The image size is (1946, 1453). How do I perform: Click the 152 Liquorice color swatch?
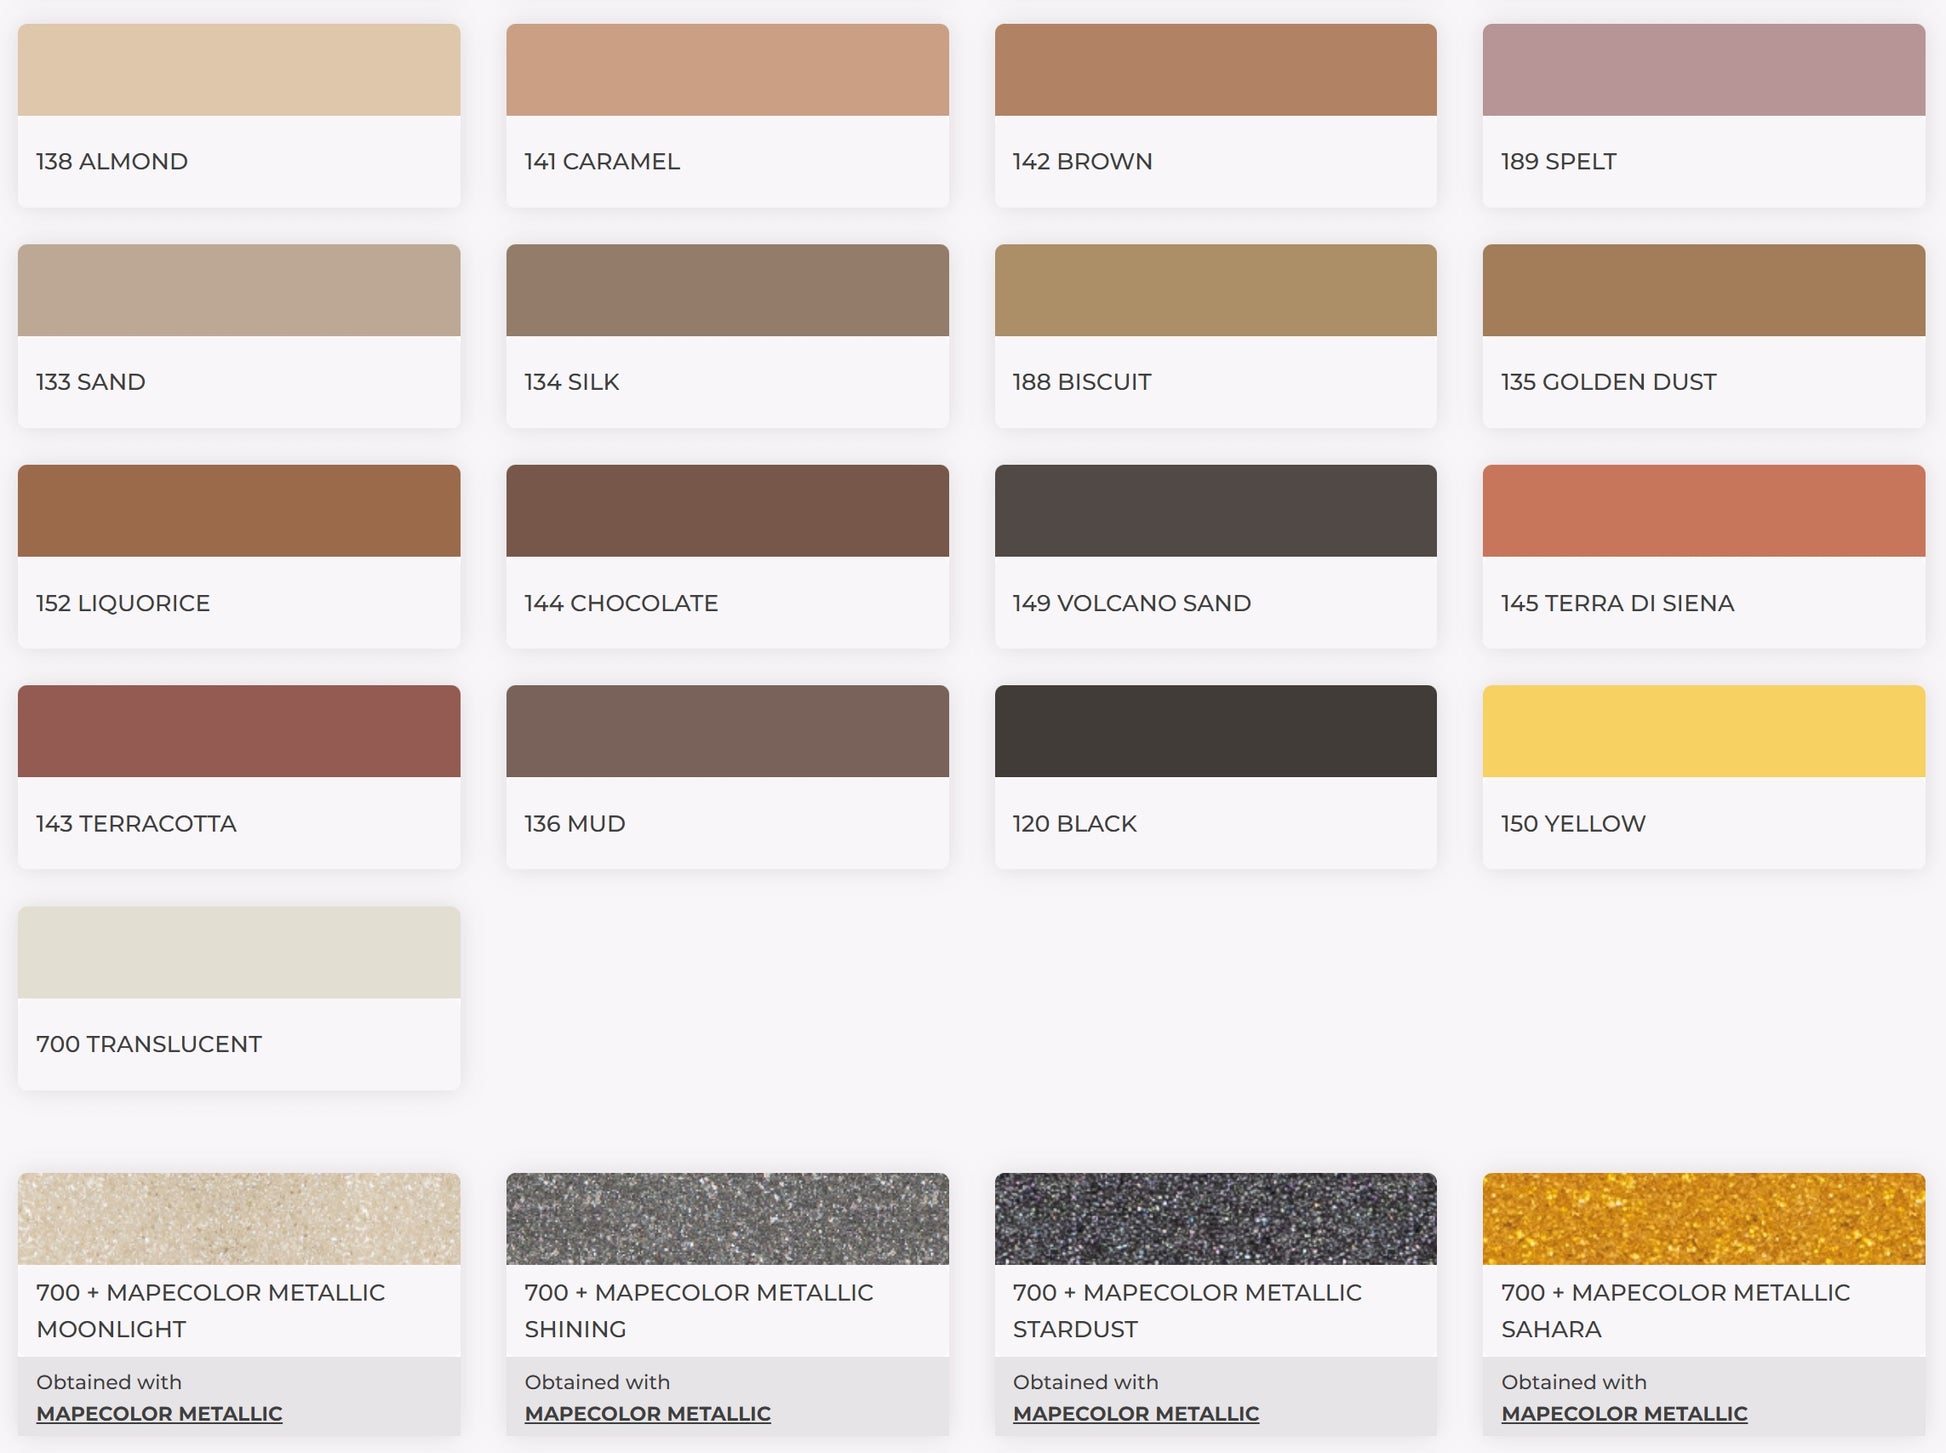pyautogui.click(x=239, y=511)
